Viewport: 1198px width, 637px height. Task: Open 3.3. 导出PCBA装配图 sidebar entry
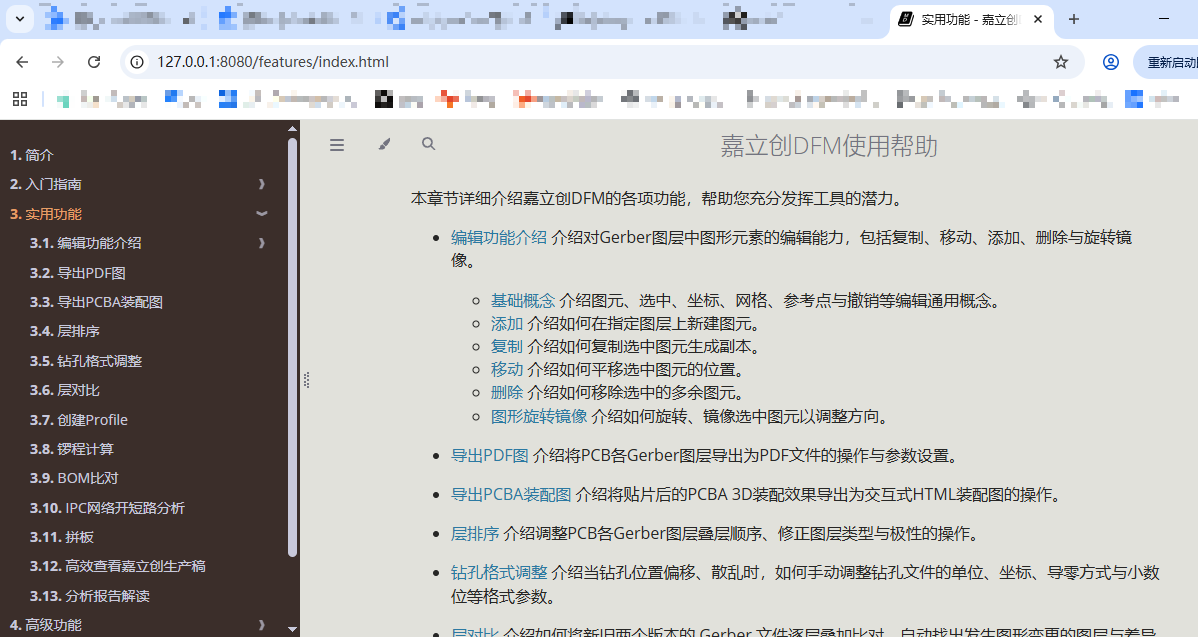pos(96,302)
